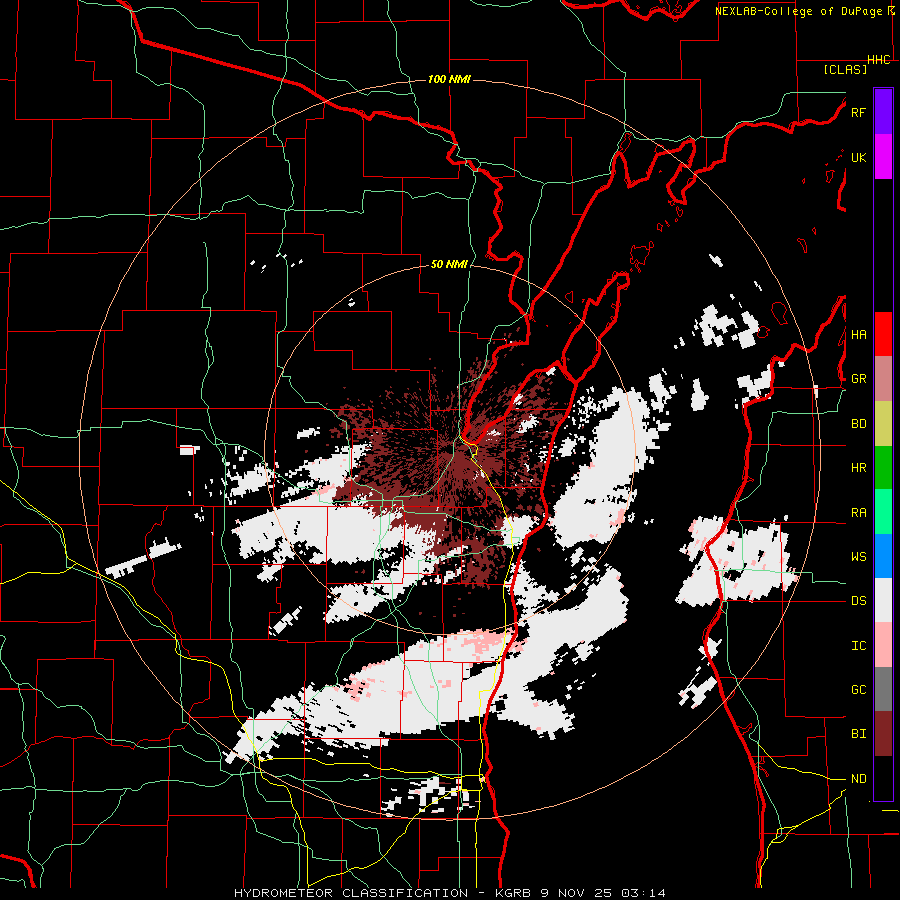Click the 100 NMI range ring label

449,79
